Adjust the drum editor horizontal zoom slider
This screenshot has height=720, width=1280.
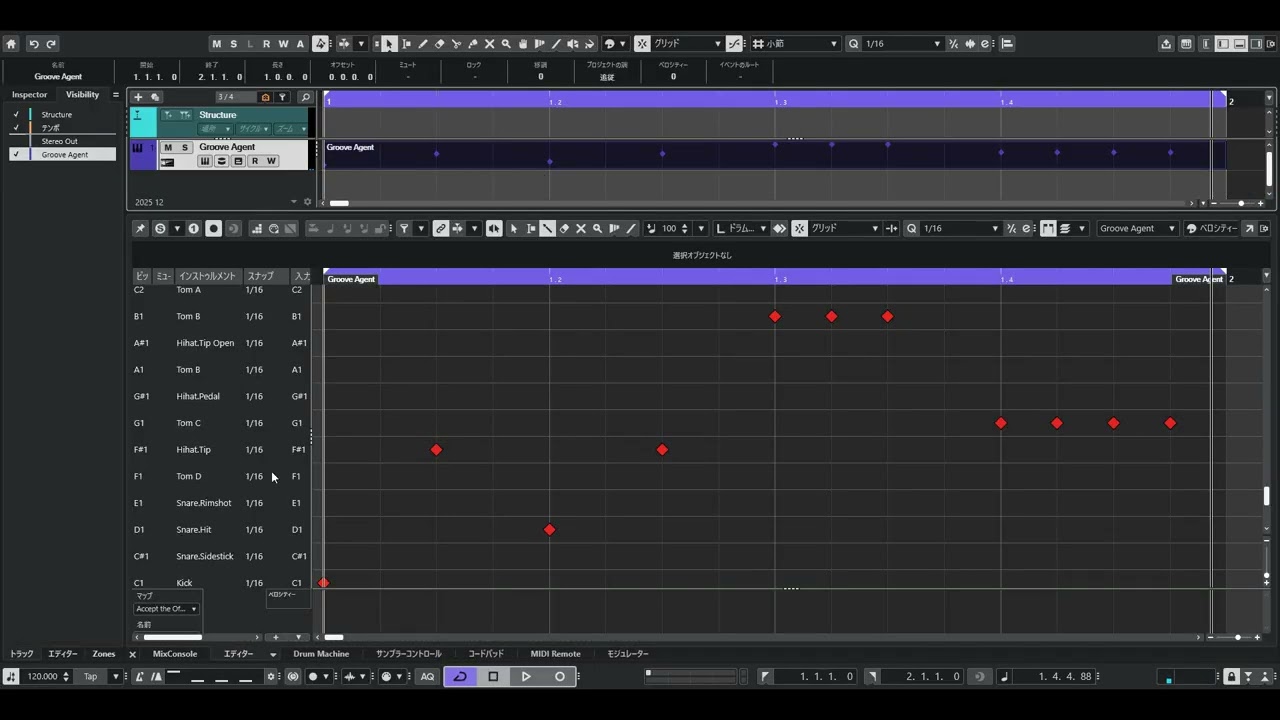[1237, 637]
